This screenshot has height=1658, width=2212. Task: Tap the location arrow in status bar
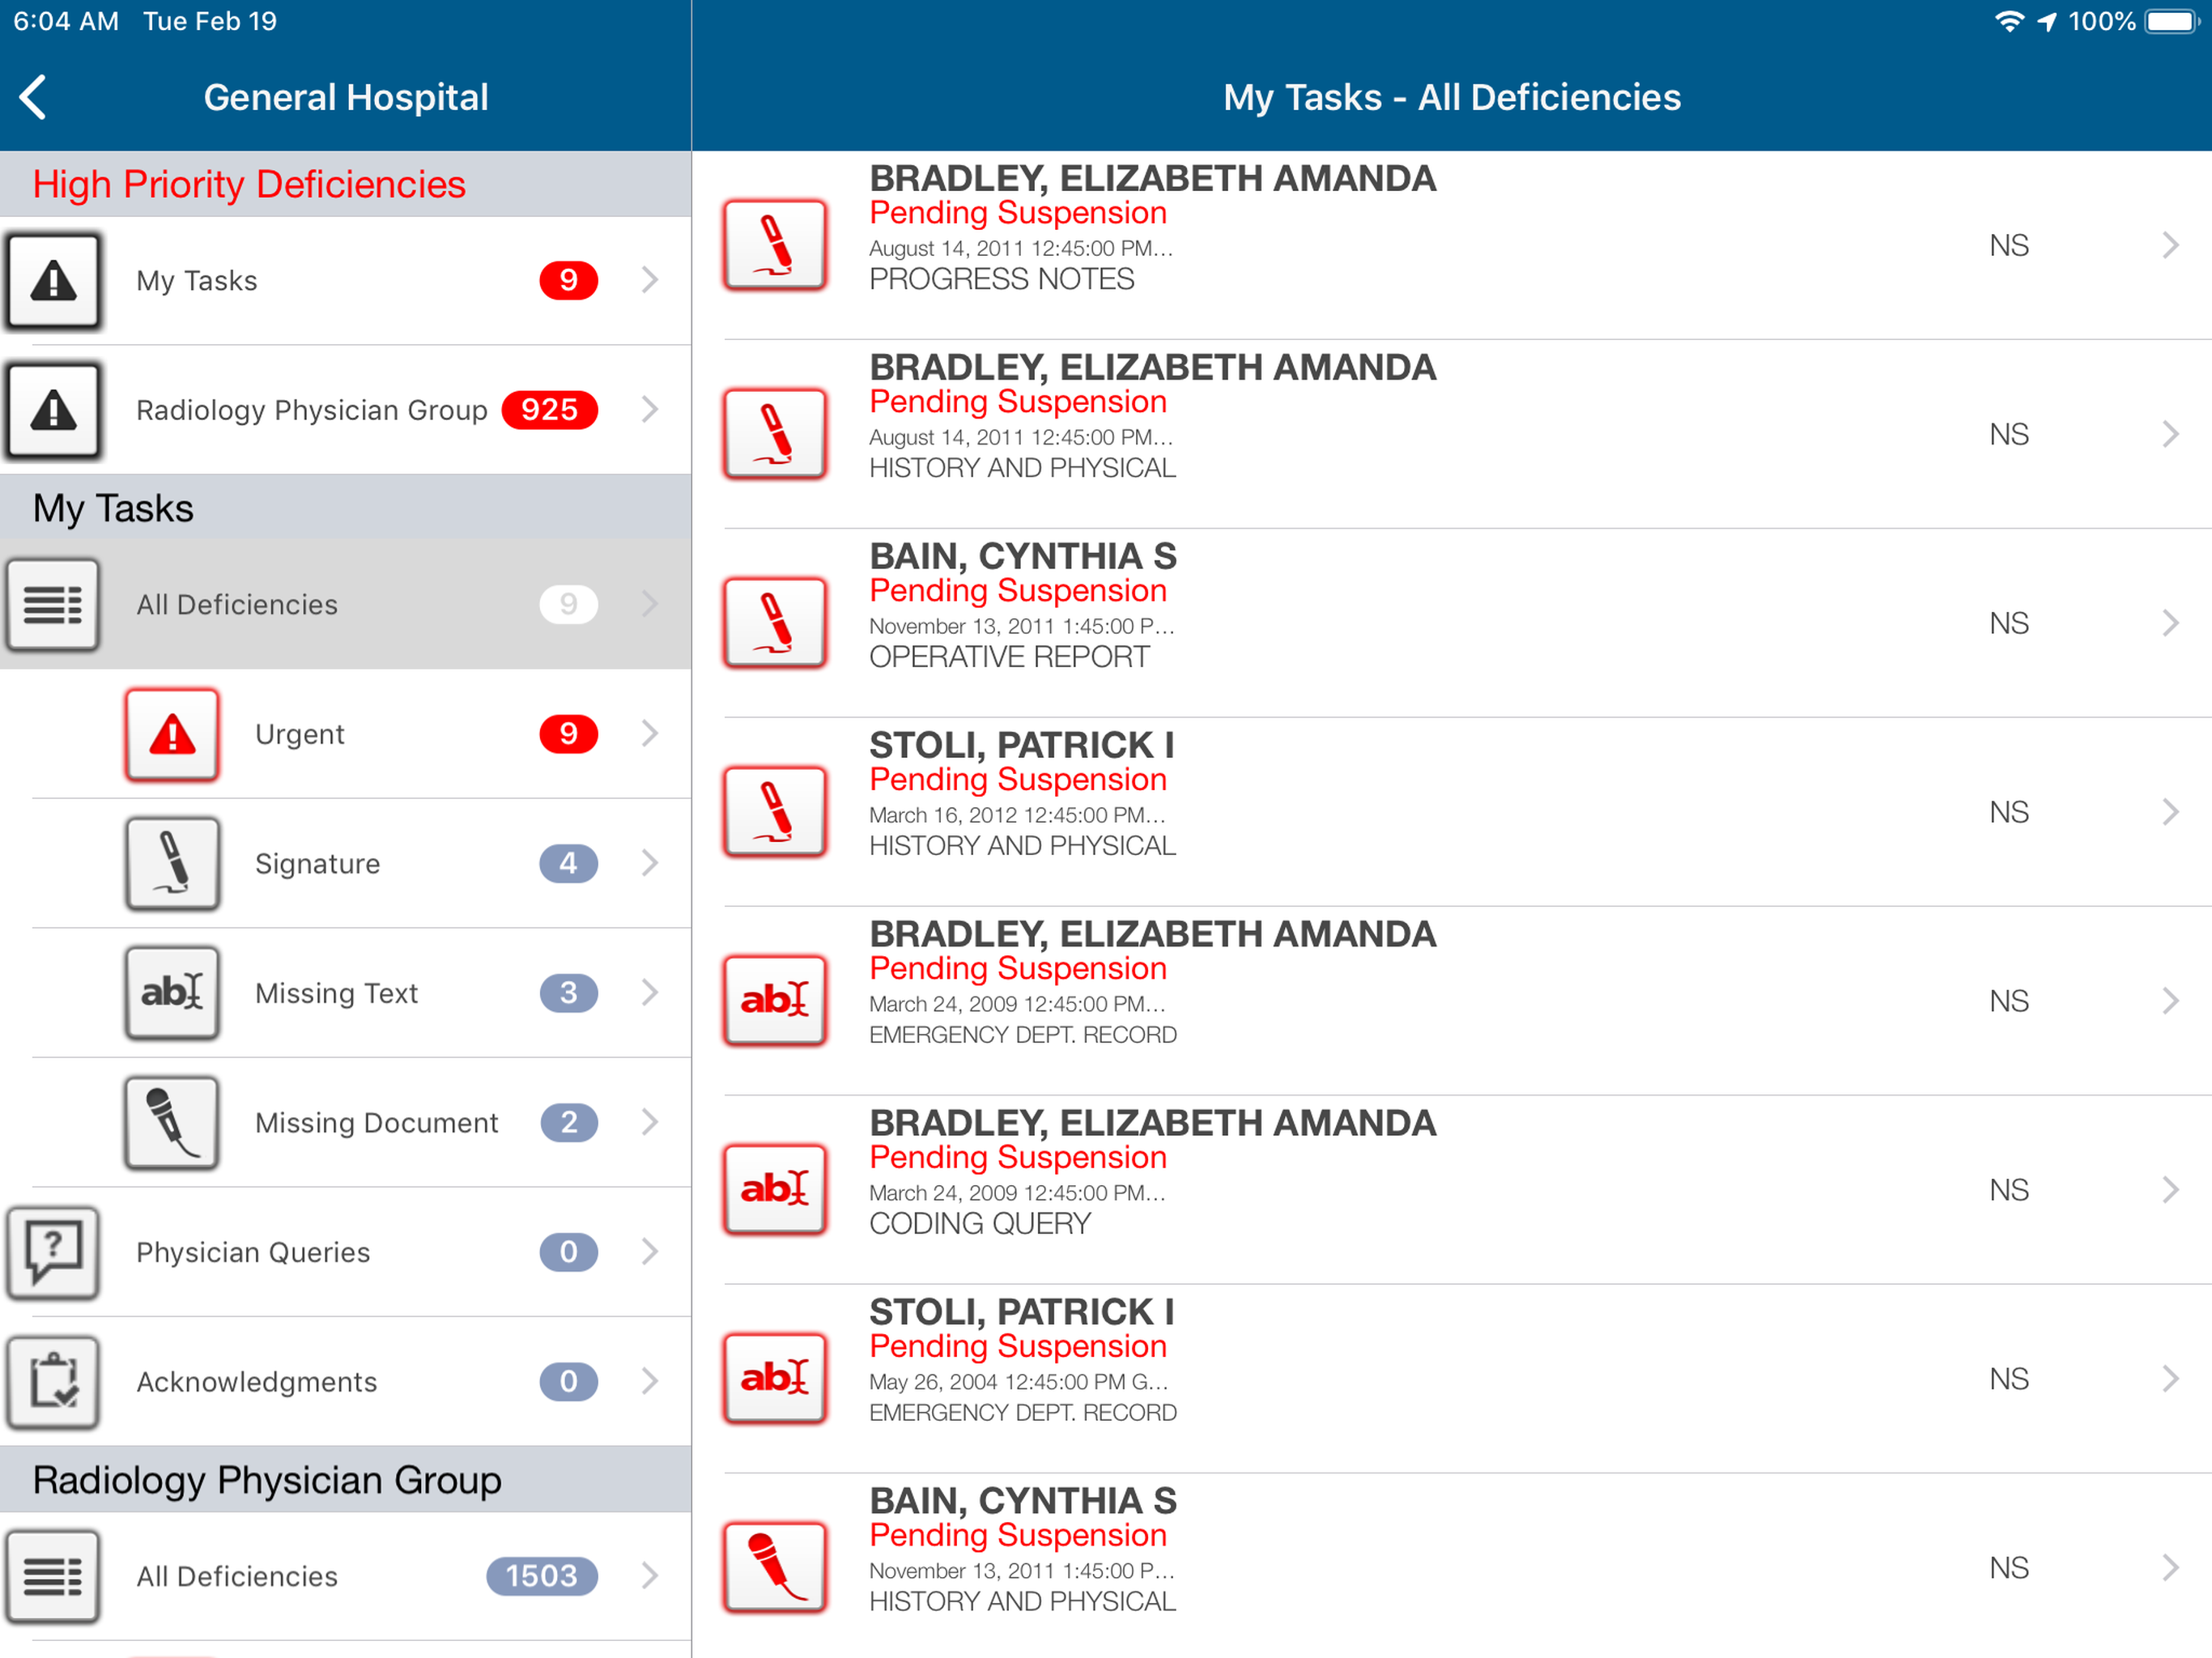(2047, 21)
